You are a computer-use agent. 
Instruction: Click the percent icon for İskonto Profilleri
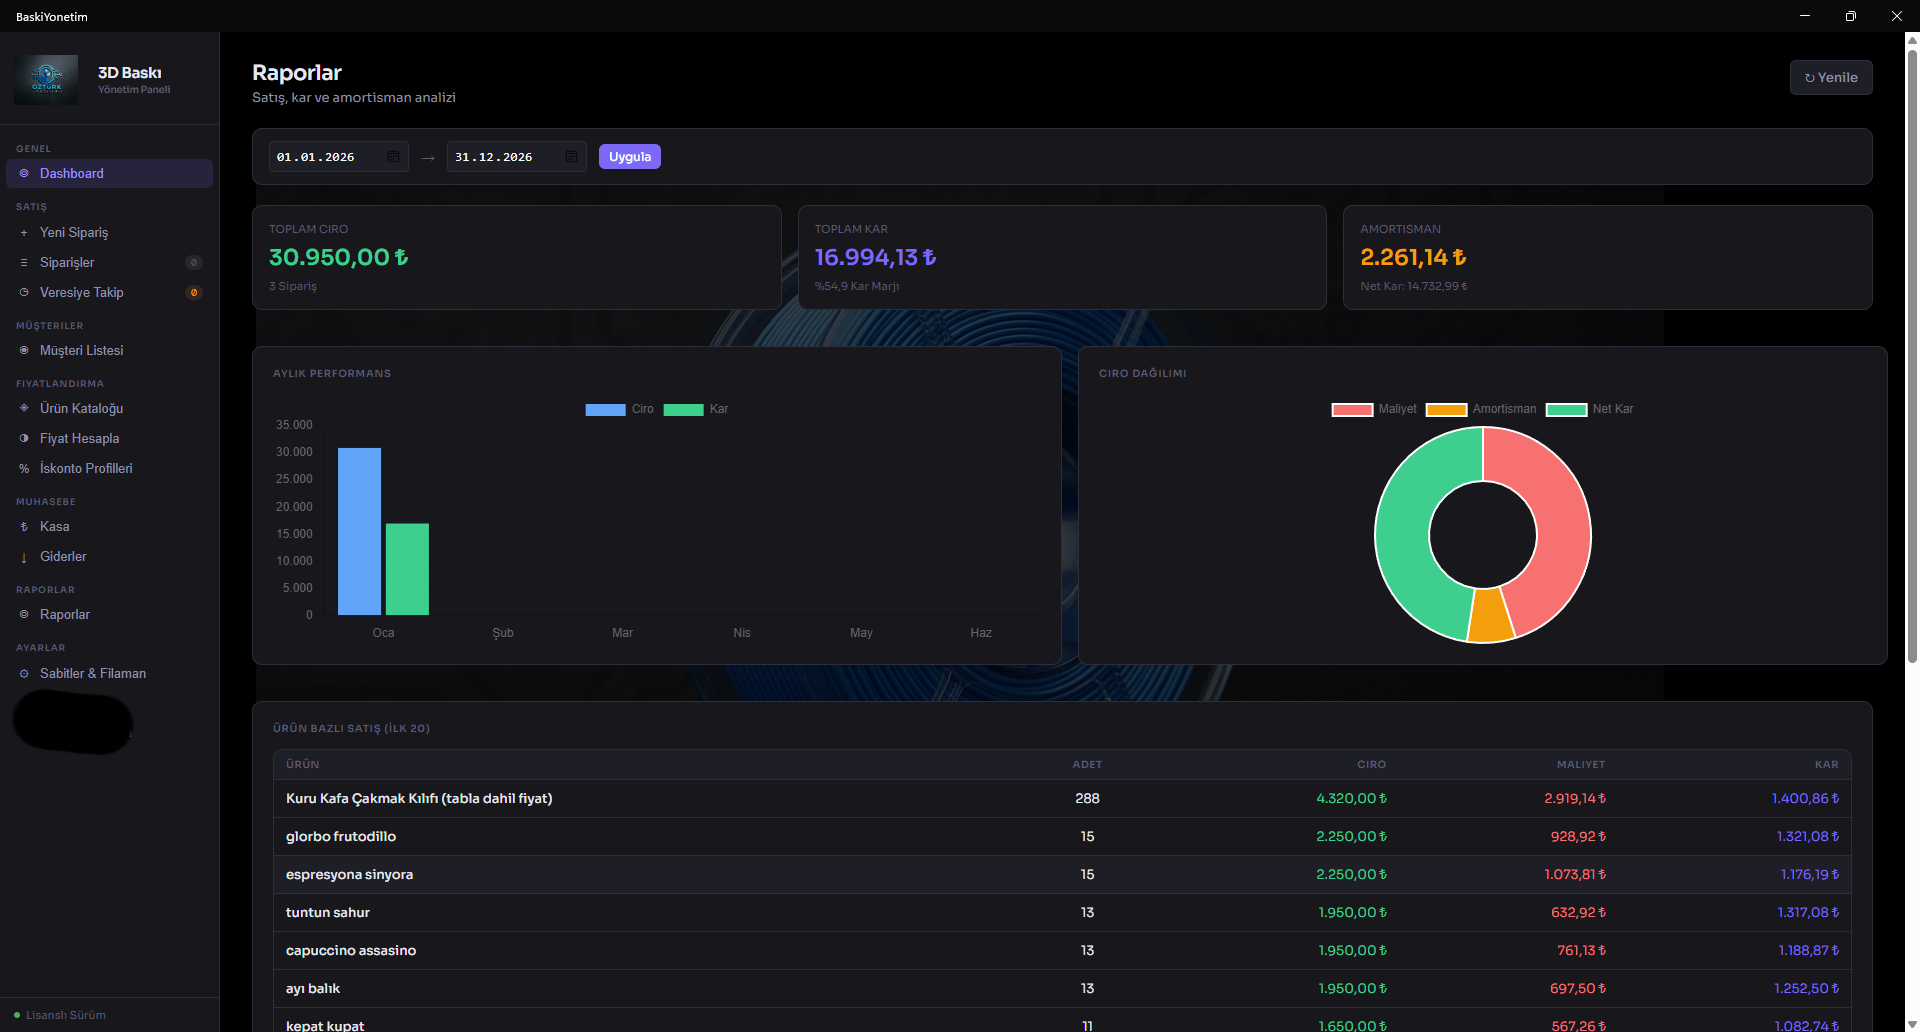click(x=24, y=468)
